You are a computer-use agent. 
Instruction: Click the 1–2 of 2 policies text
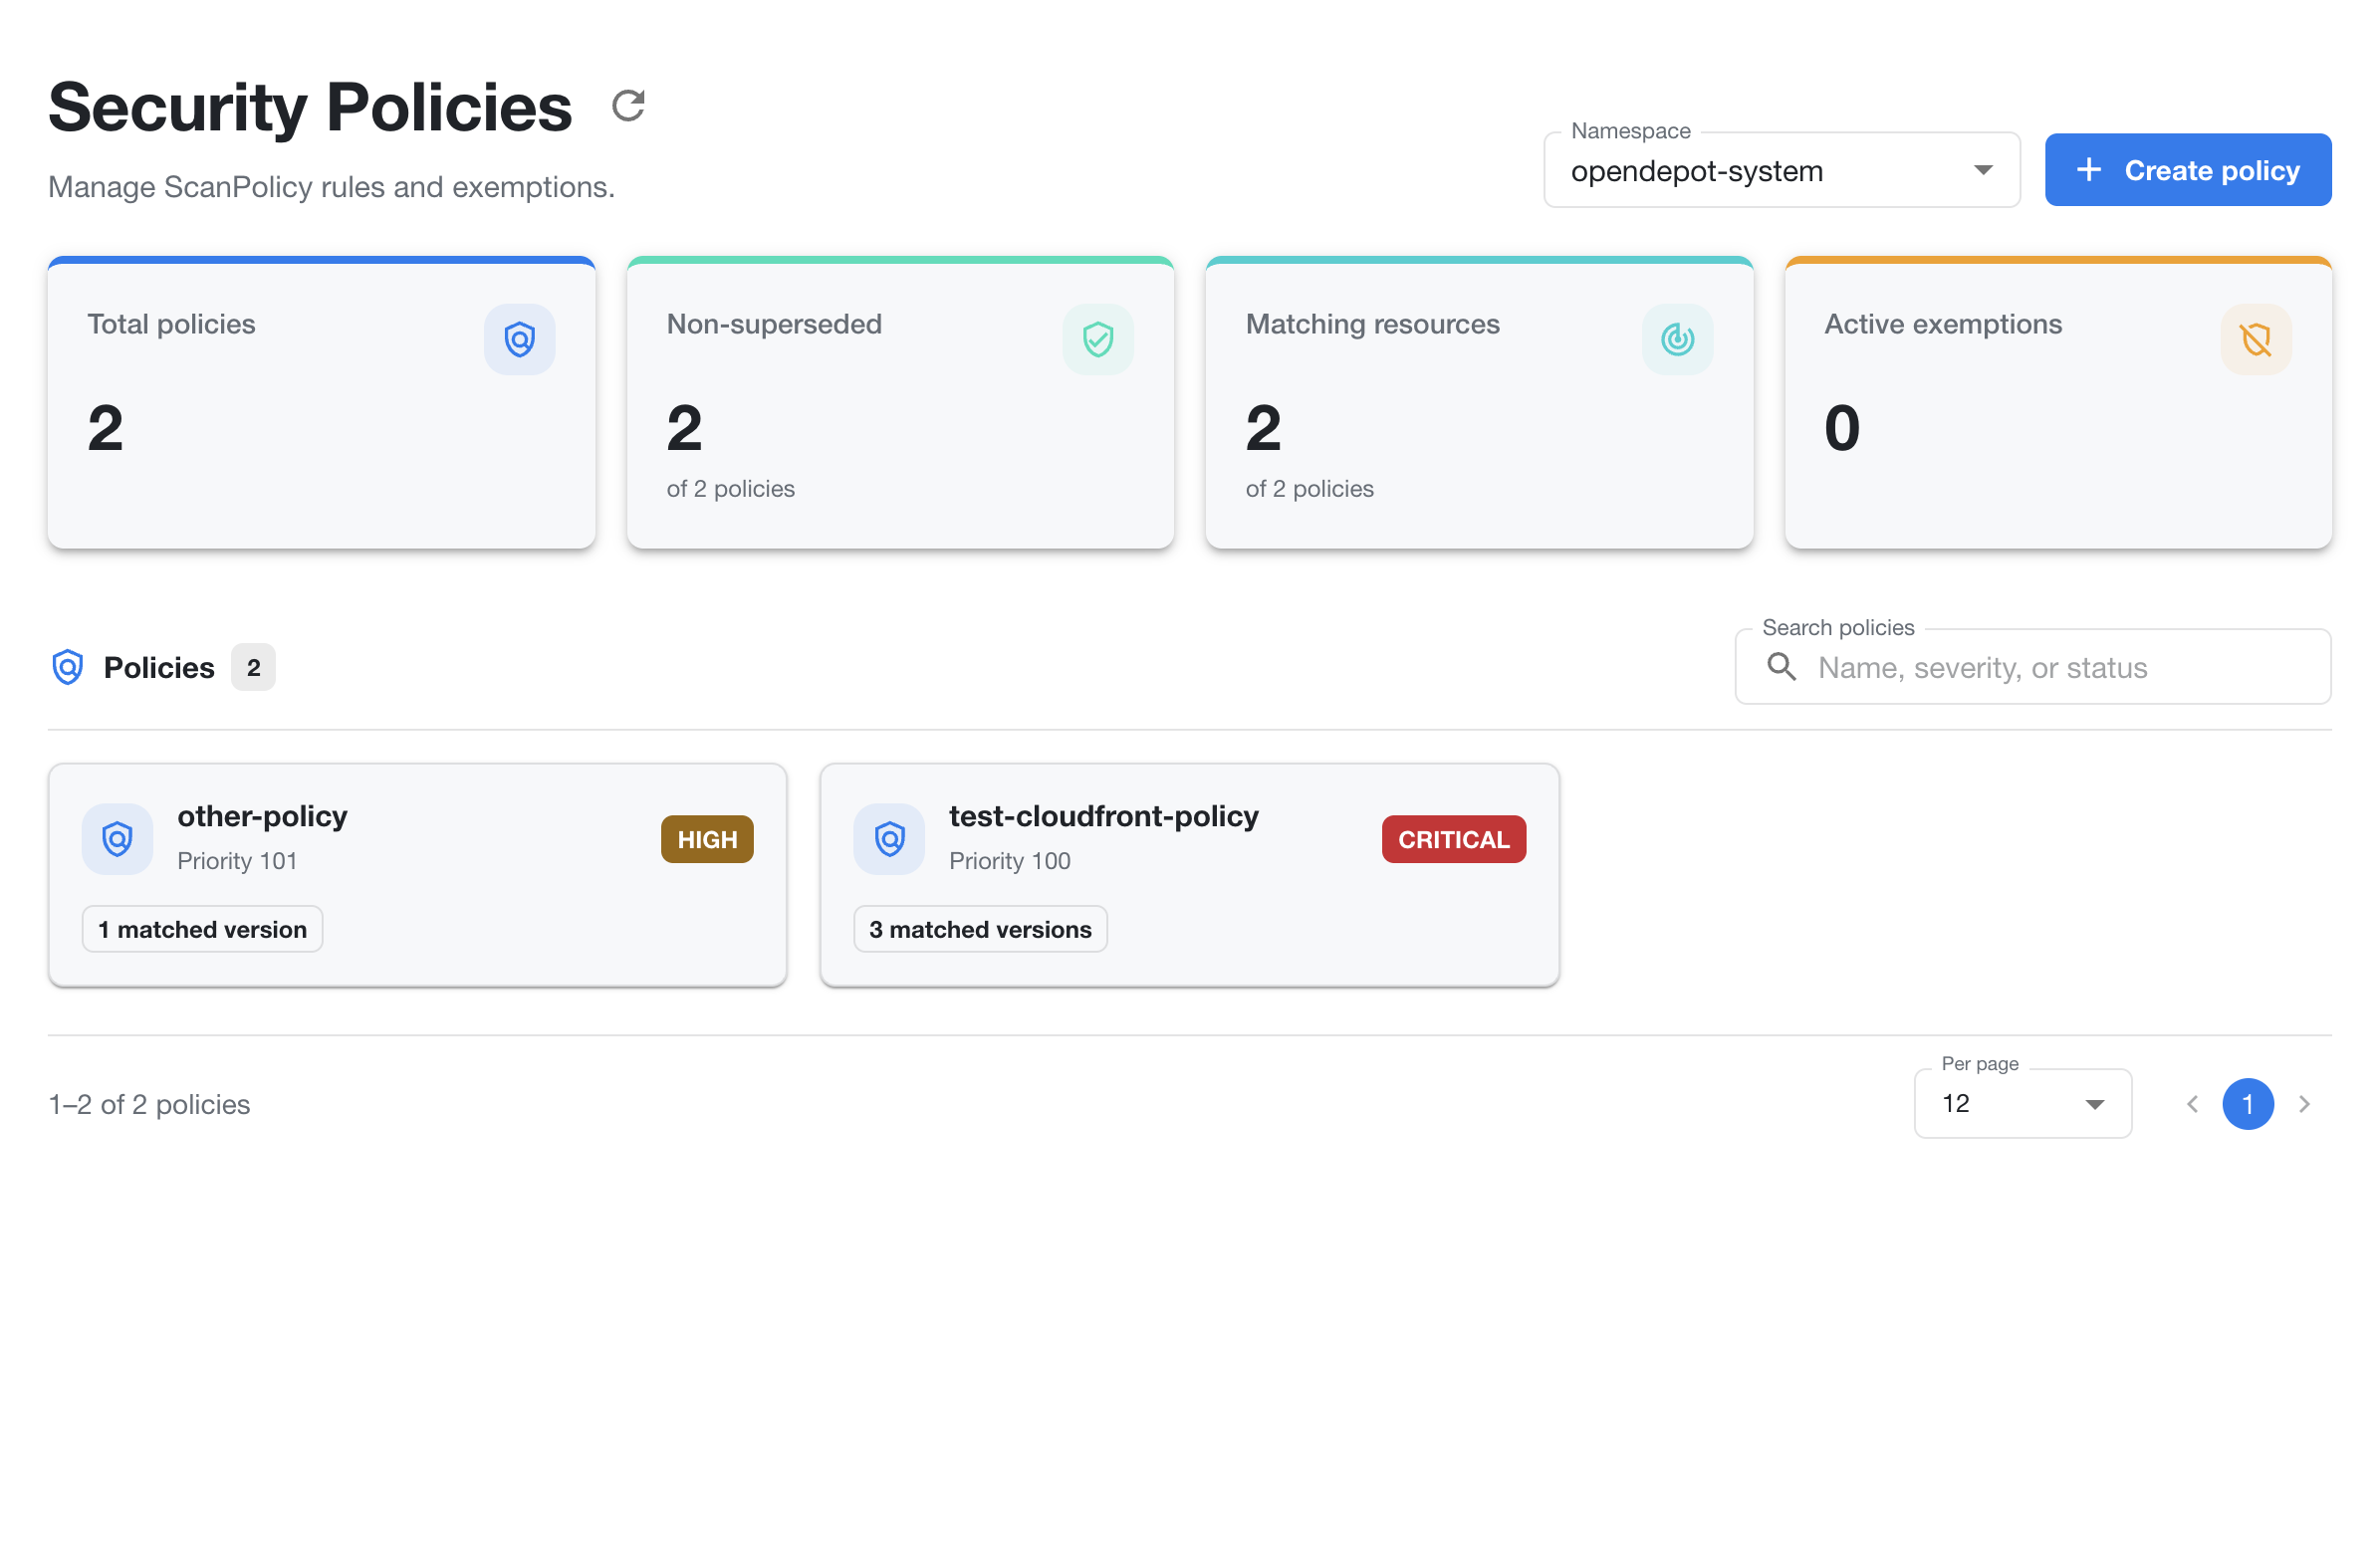pyautogui.click(x=149, y=1104)
